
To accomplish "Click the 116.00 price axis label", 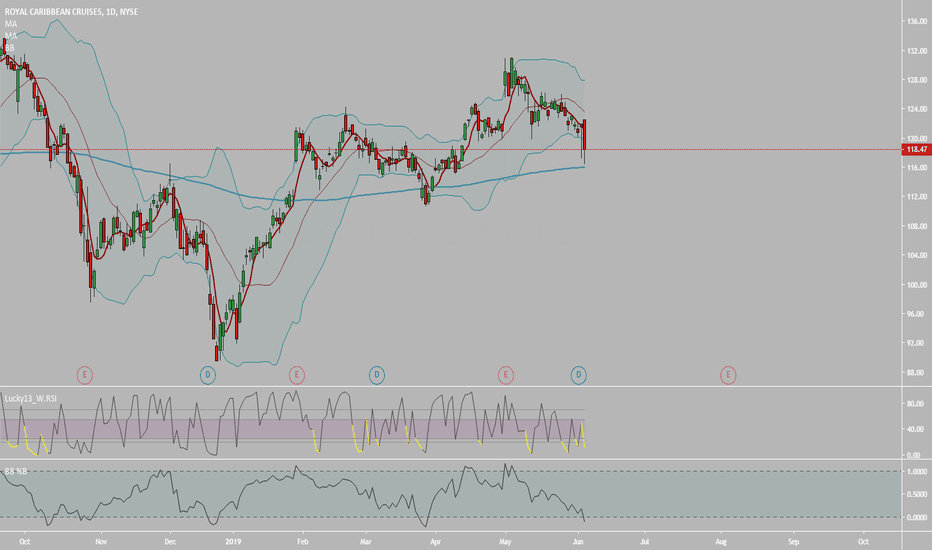I will tap(917, 168).
